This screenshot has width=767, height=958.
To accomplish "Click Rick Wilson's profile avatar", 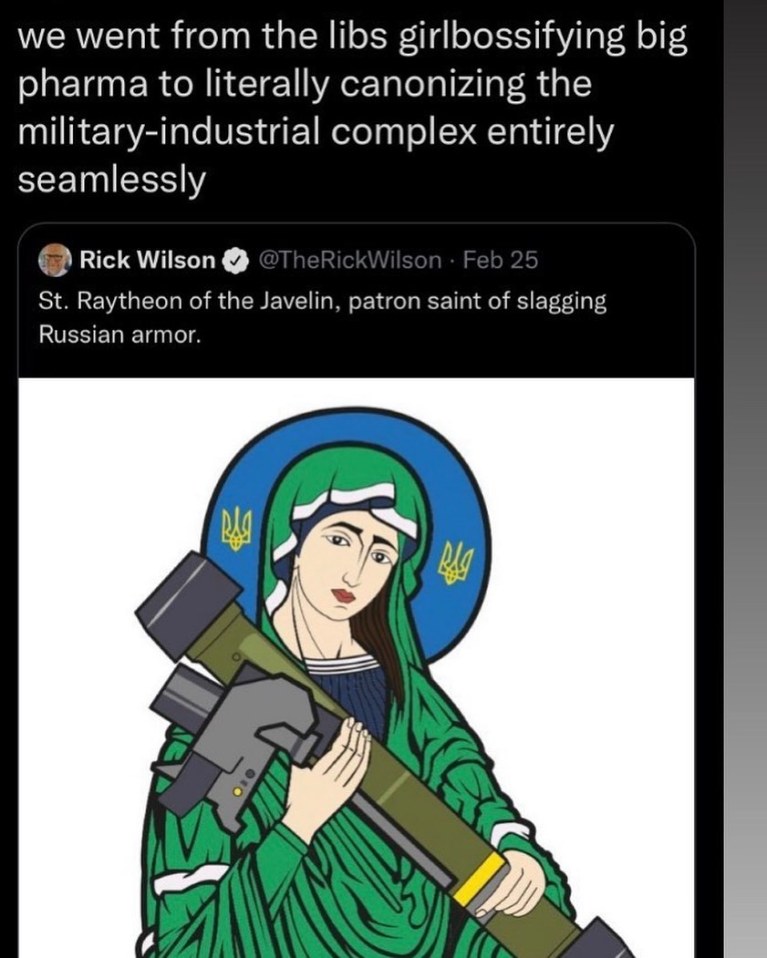I will [55, 261].
